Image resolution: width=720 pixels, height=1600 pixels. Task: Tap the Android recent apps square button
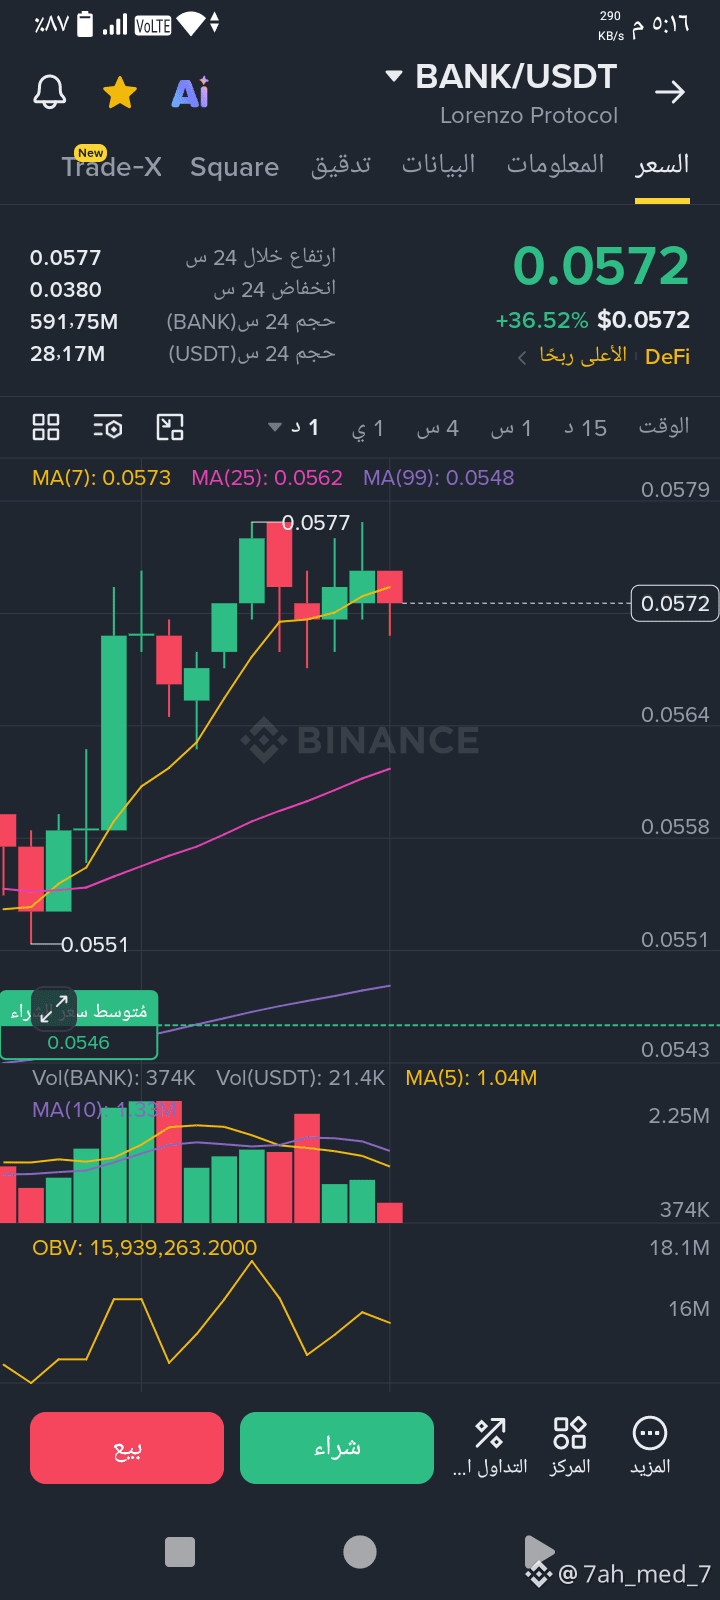click(180, 1552)
